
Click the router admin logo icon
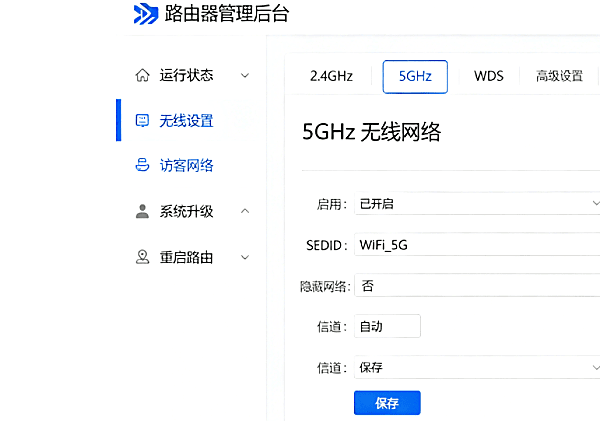(x=146, y=14)
